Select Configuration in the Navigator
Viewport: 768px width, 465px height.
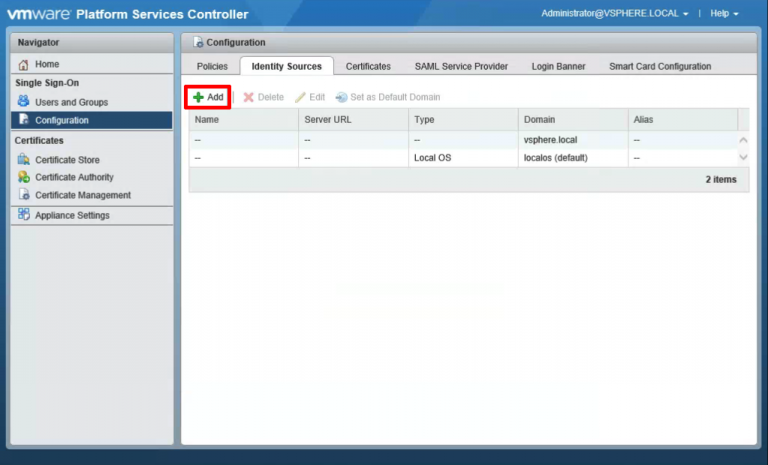(92, 120)
